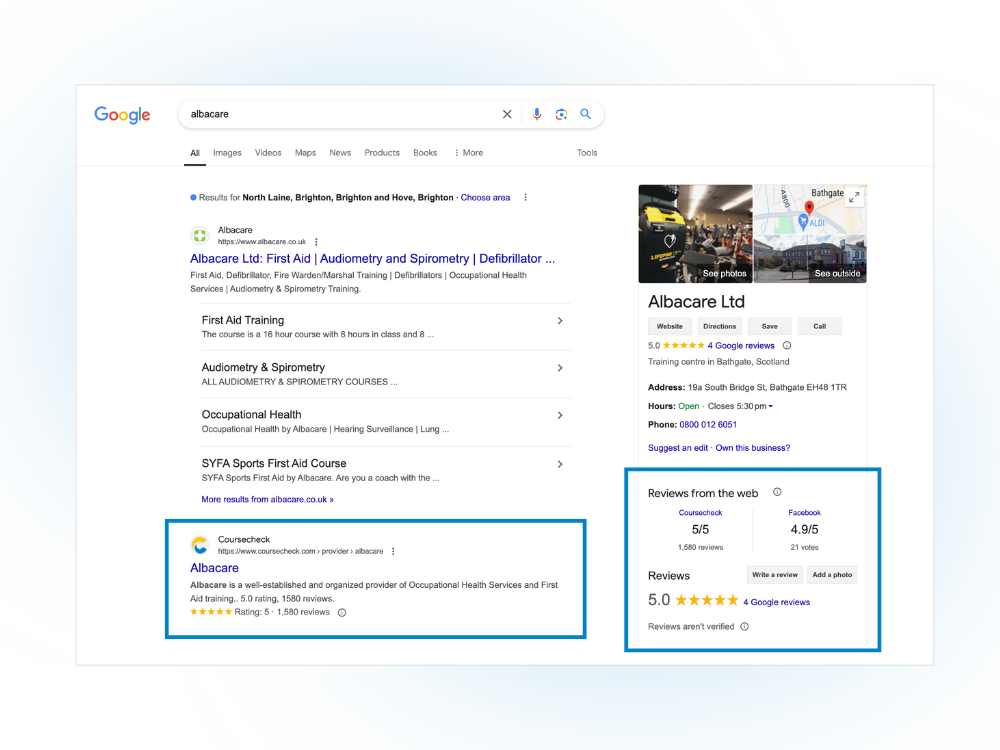Open the Tools options
The height and width of the screenshot is (750, 1000).
click(x=587, y=153)
